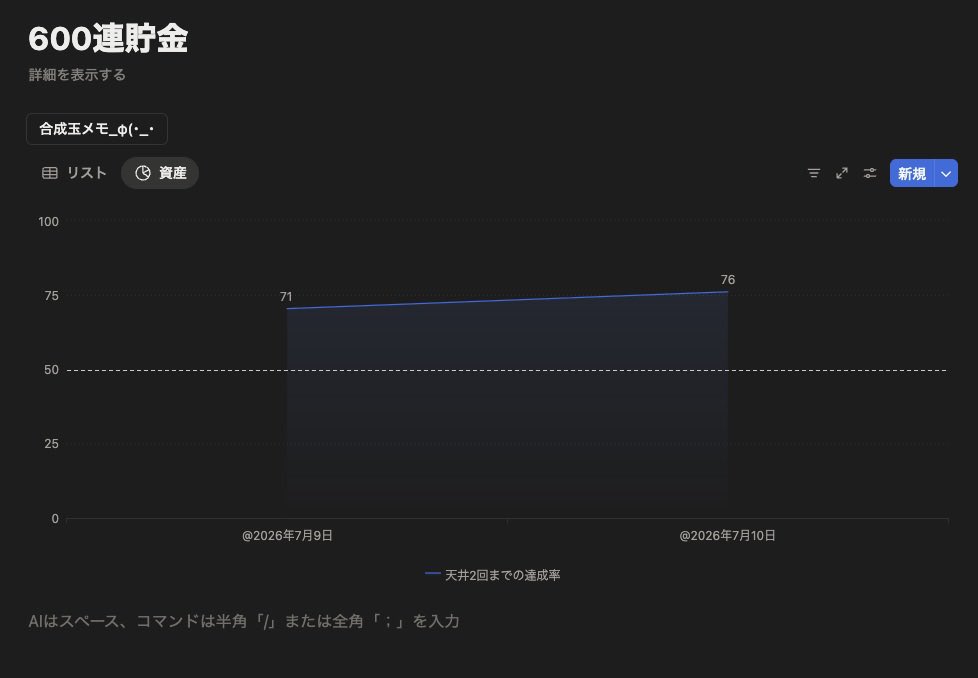Open 合成玉メモ linked page button
This screenshot has width=978, height=678.
coord(97,129)
